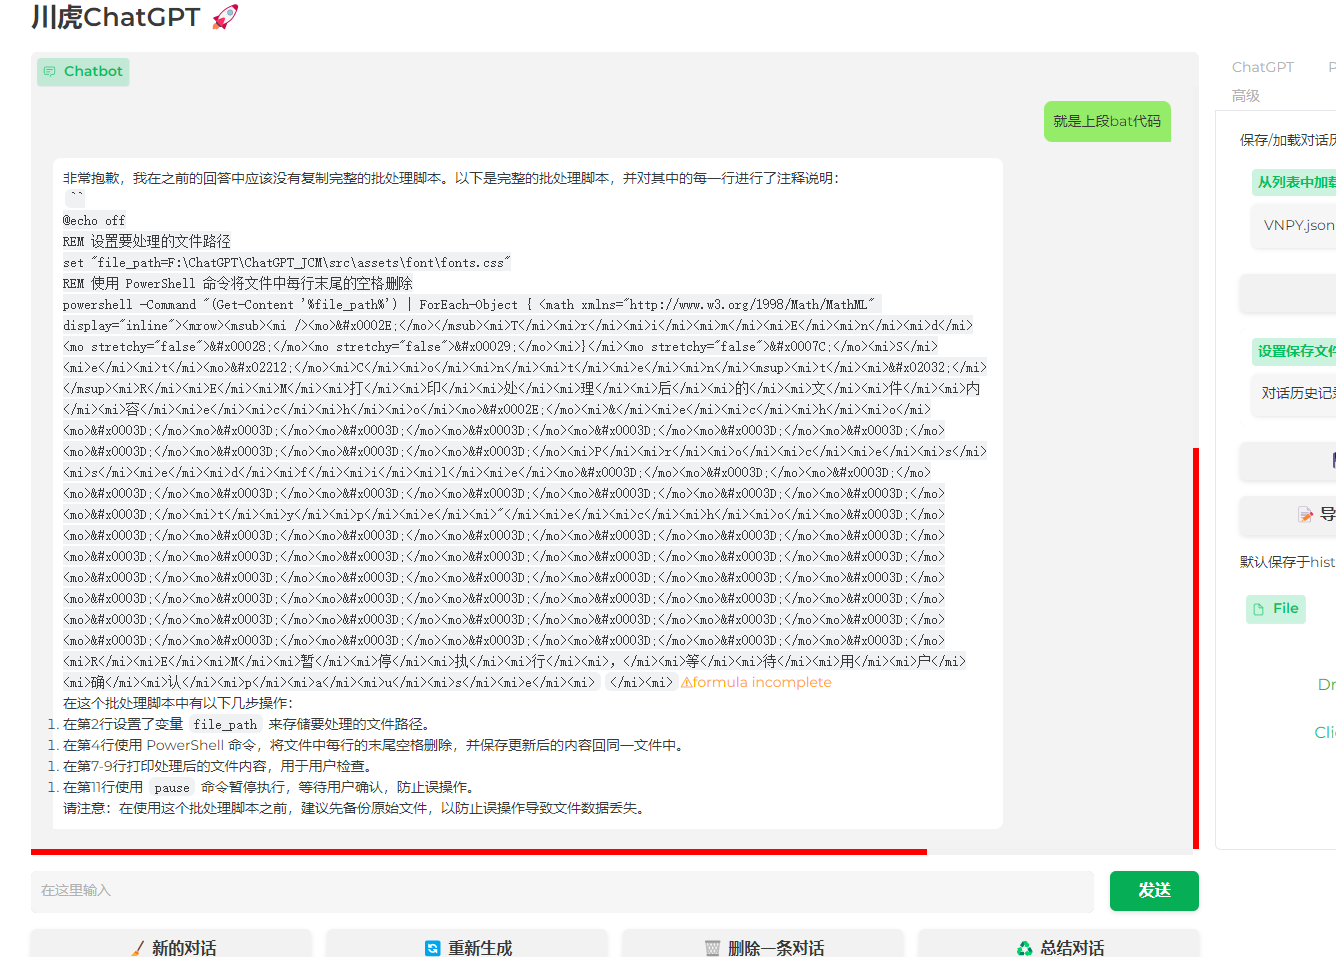Start a 新的对话 new conversation

[171, 946]
